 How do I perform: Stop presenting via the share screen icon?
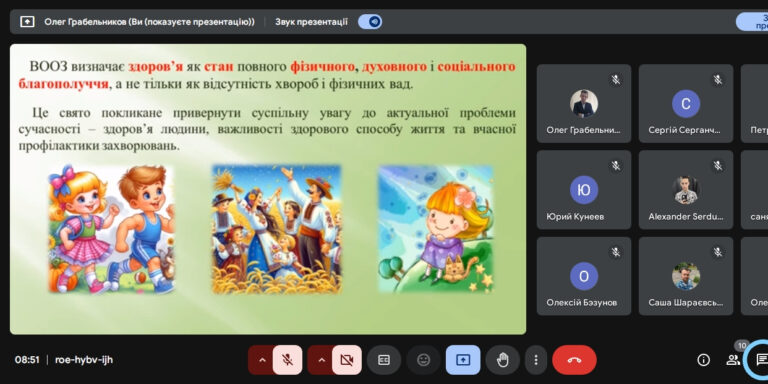463,360
